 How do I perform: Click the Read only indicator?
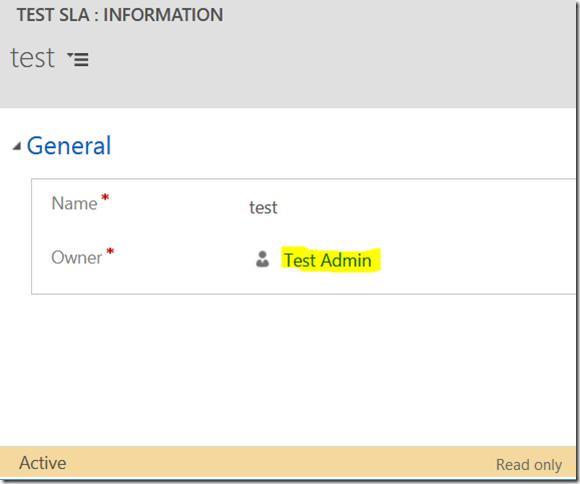tap(529, 464)
